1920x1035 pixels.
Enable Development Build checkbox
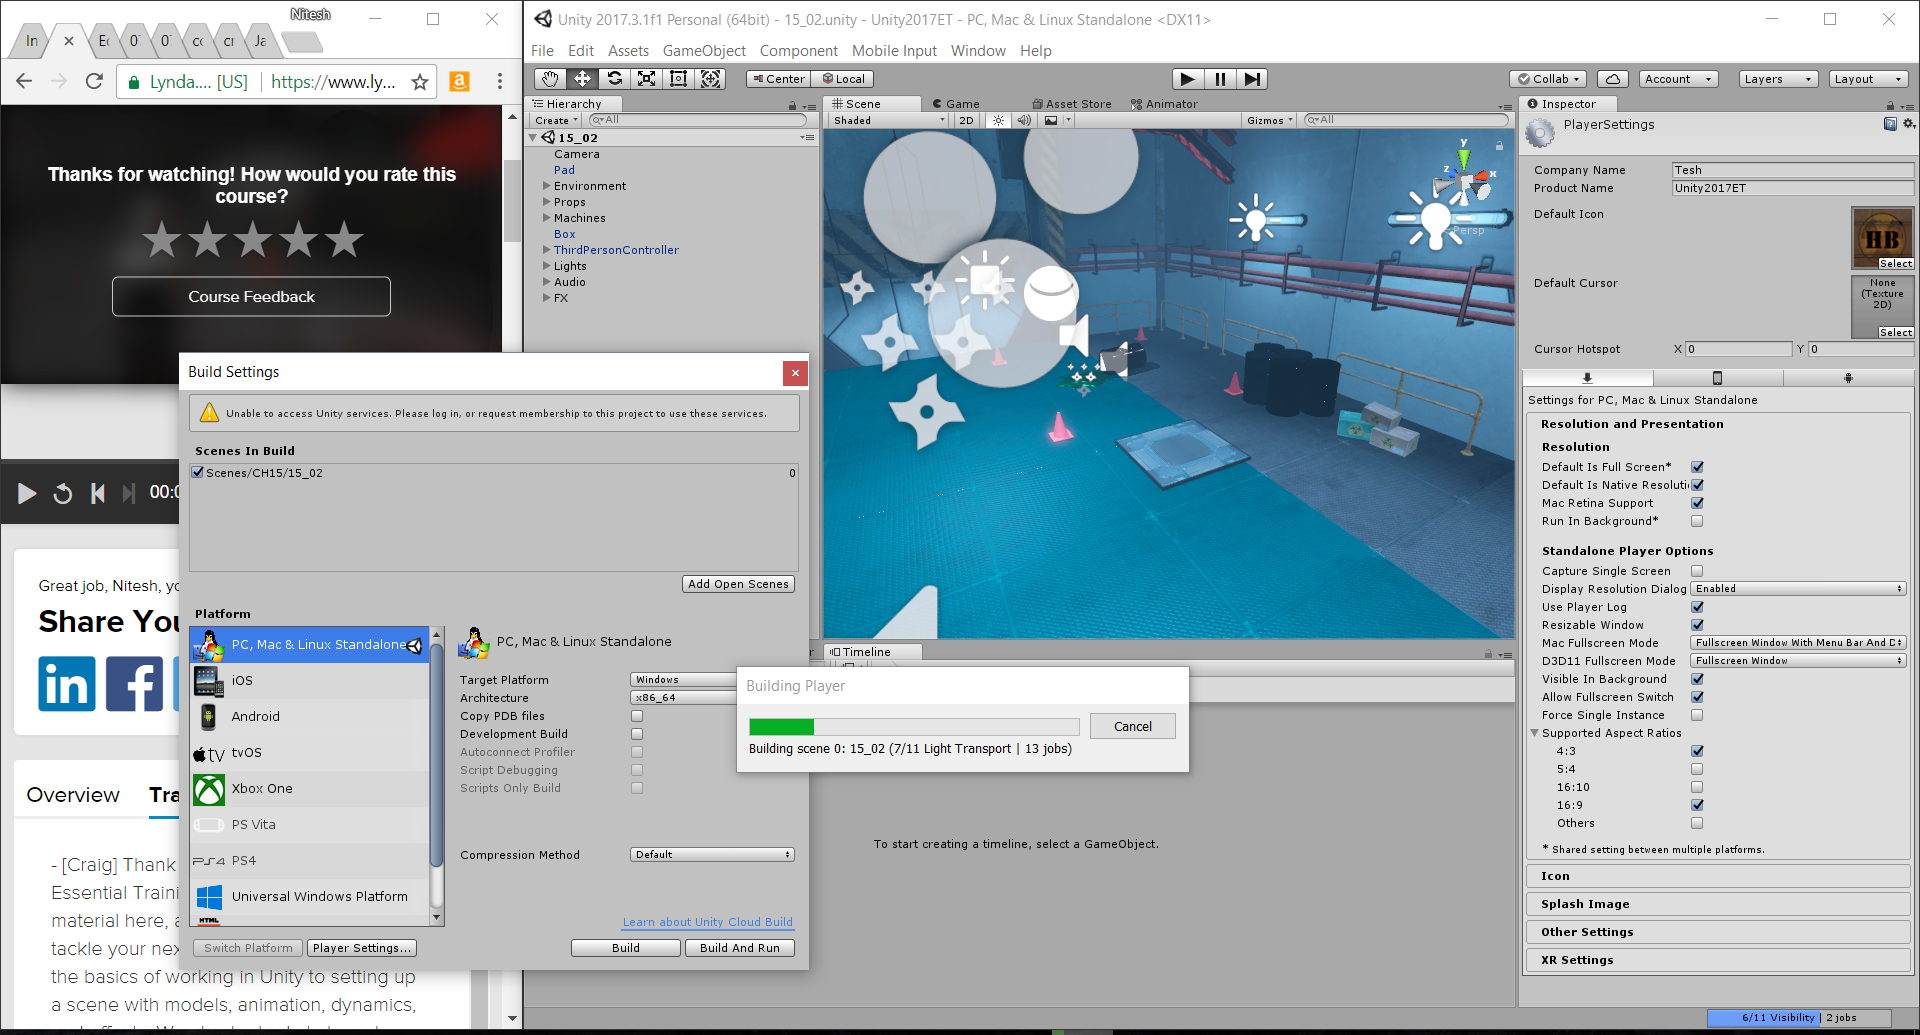coord(637,734)
